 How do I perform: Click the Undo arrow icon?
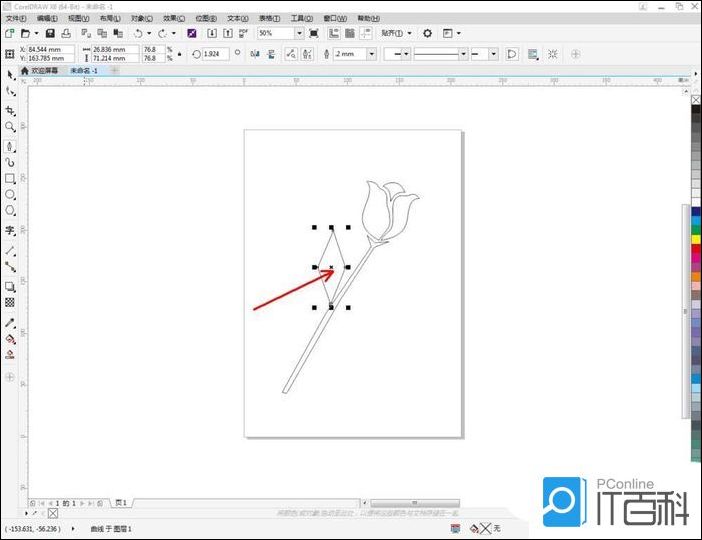[138, 33]
